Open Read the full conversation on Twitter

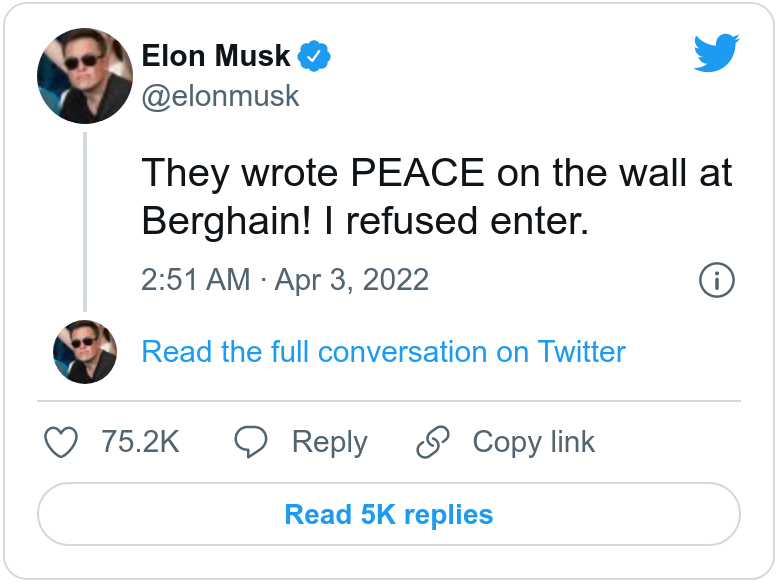tap(384, 352)
